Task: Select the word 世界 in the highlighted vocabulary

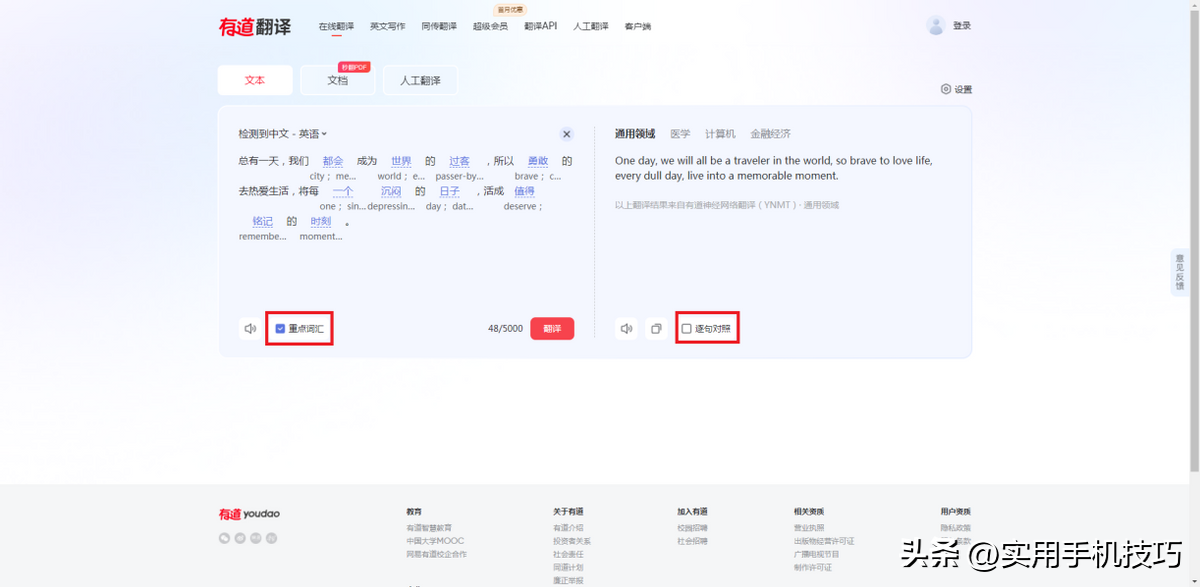Action: pyautogui.click(x=400, y=160)
